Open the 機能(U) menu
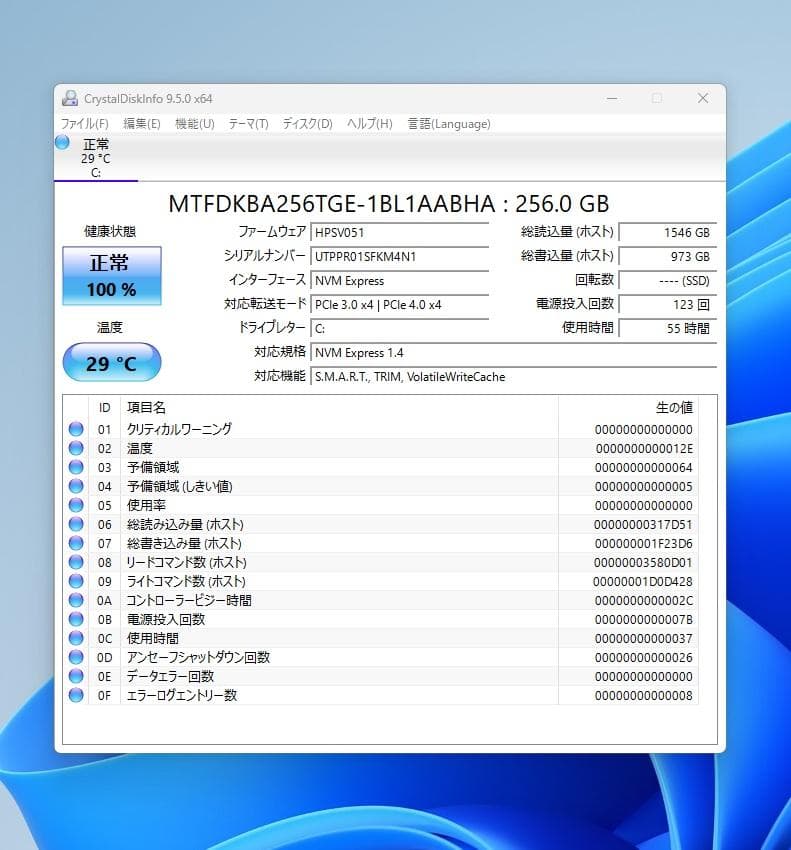Viewport: 791px width, 850px height. pyautogui.click(x=195, y=124)
